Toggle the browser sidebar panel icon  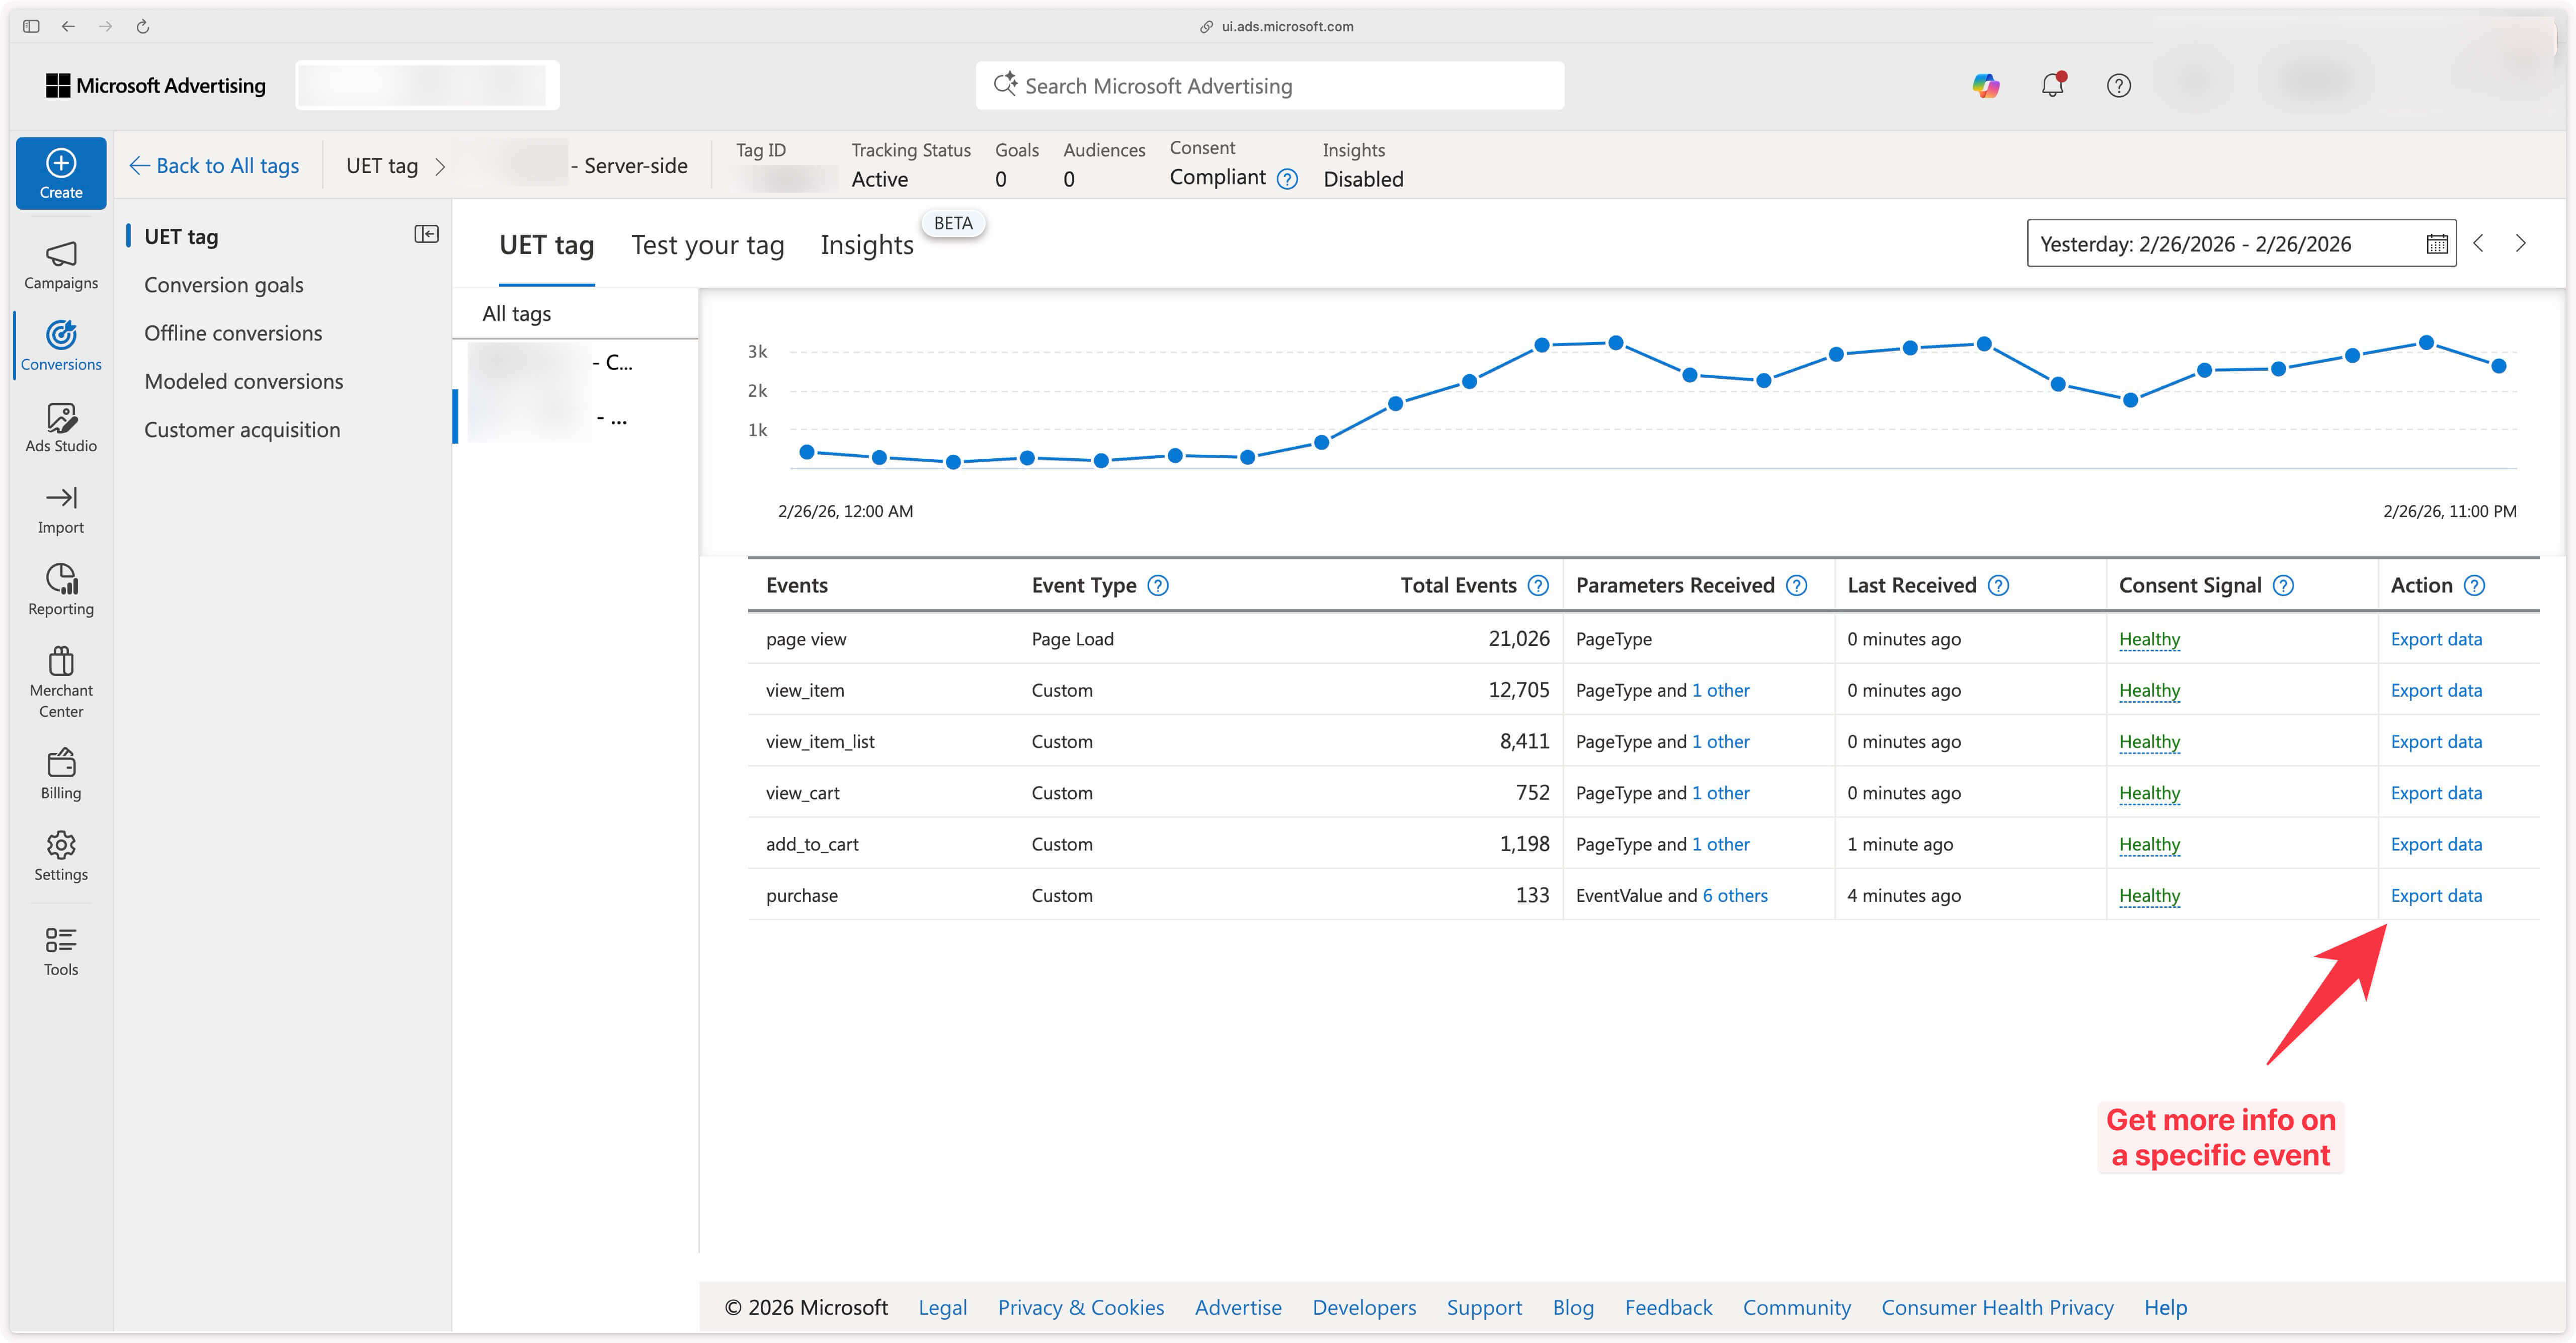[x=31, y=27]
